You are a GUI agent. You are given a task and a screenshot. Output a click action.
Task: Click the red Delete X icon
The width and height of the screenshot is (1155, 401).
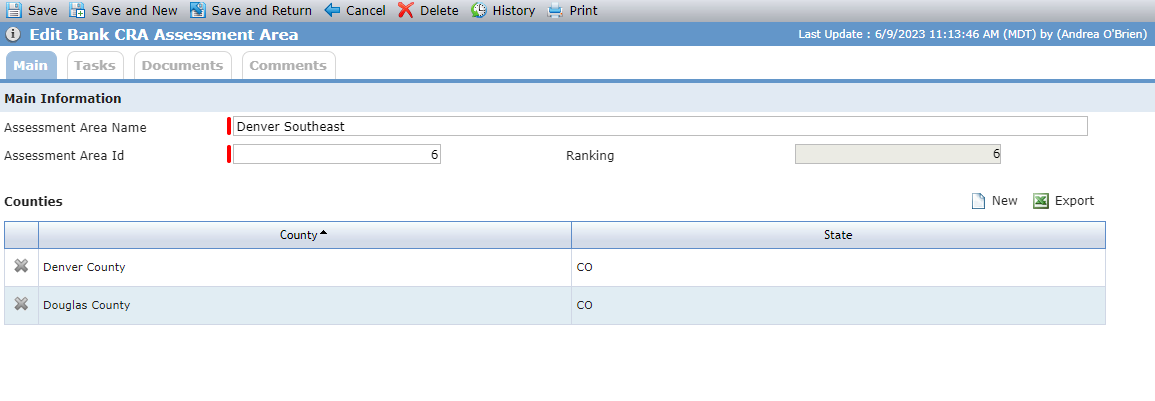click(x=406, y=10)
